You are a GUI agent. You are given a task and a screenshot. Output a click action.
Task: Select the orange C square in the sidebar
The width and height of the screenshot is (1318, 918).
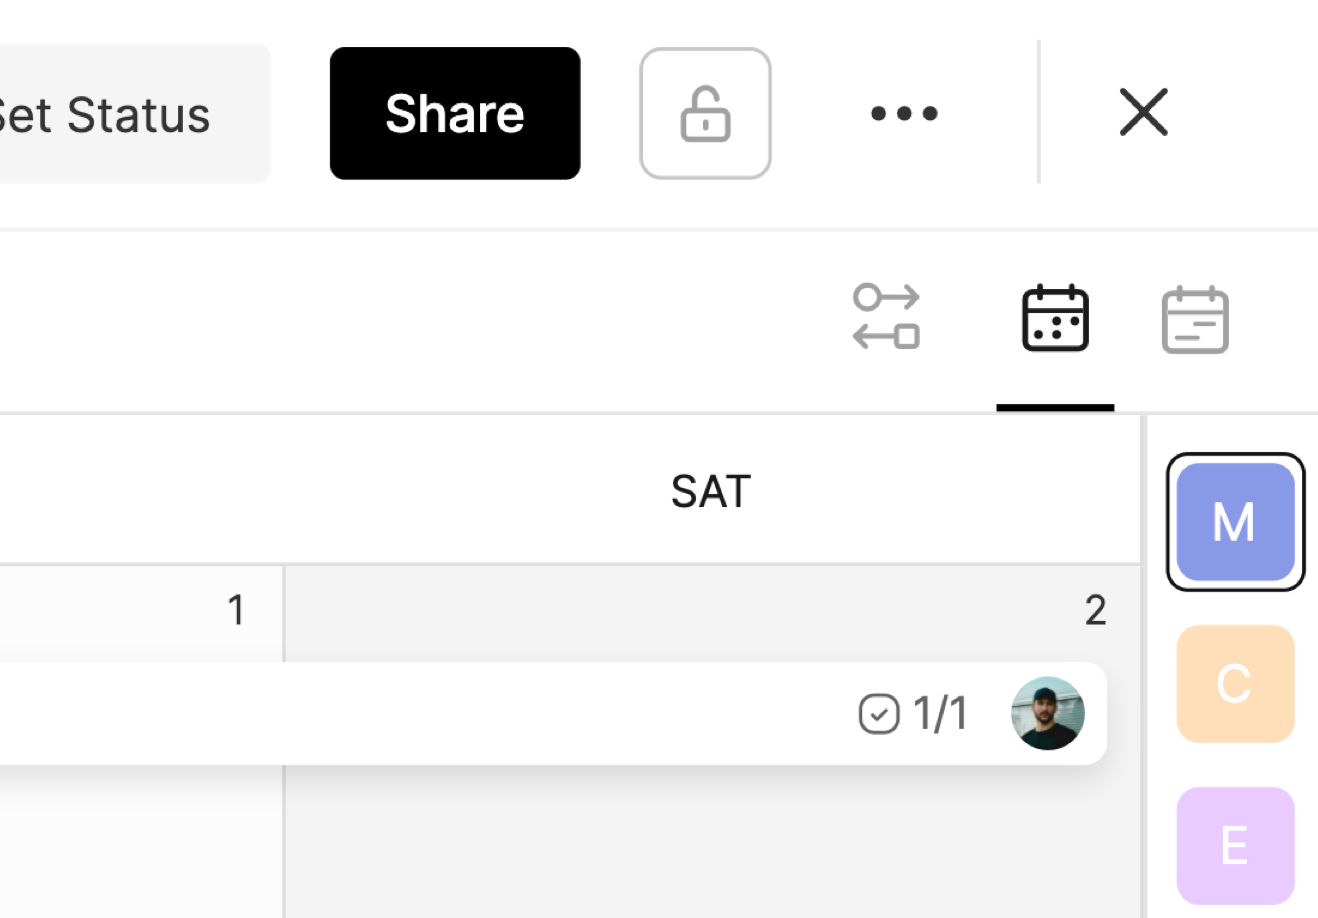pyautogui.click(x=1235, y=684)
